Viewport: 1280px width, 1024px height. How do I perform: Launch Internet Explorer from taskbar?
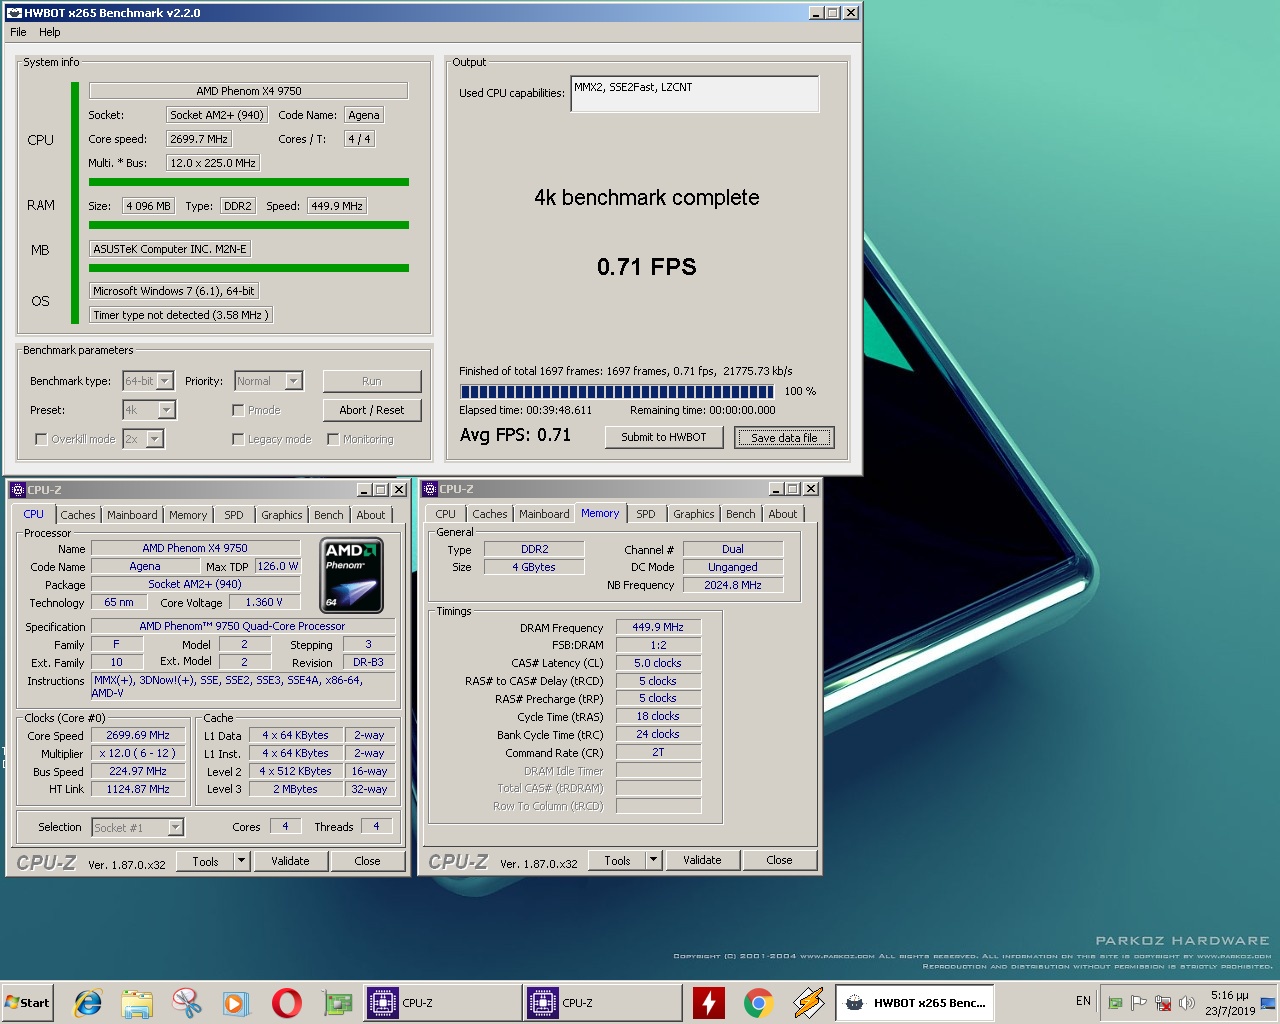click(x=88, y=1002)
